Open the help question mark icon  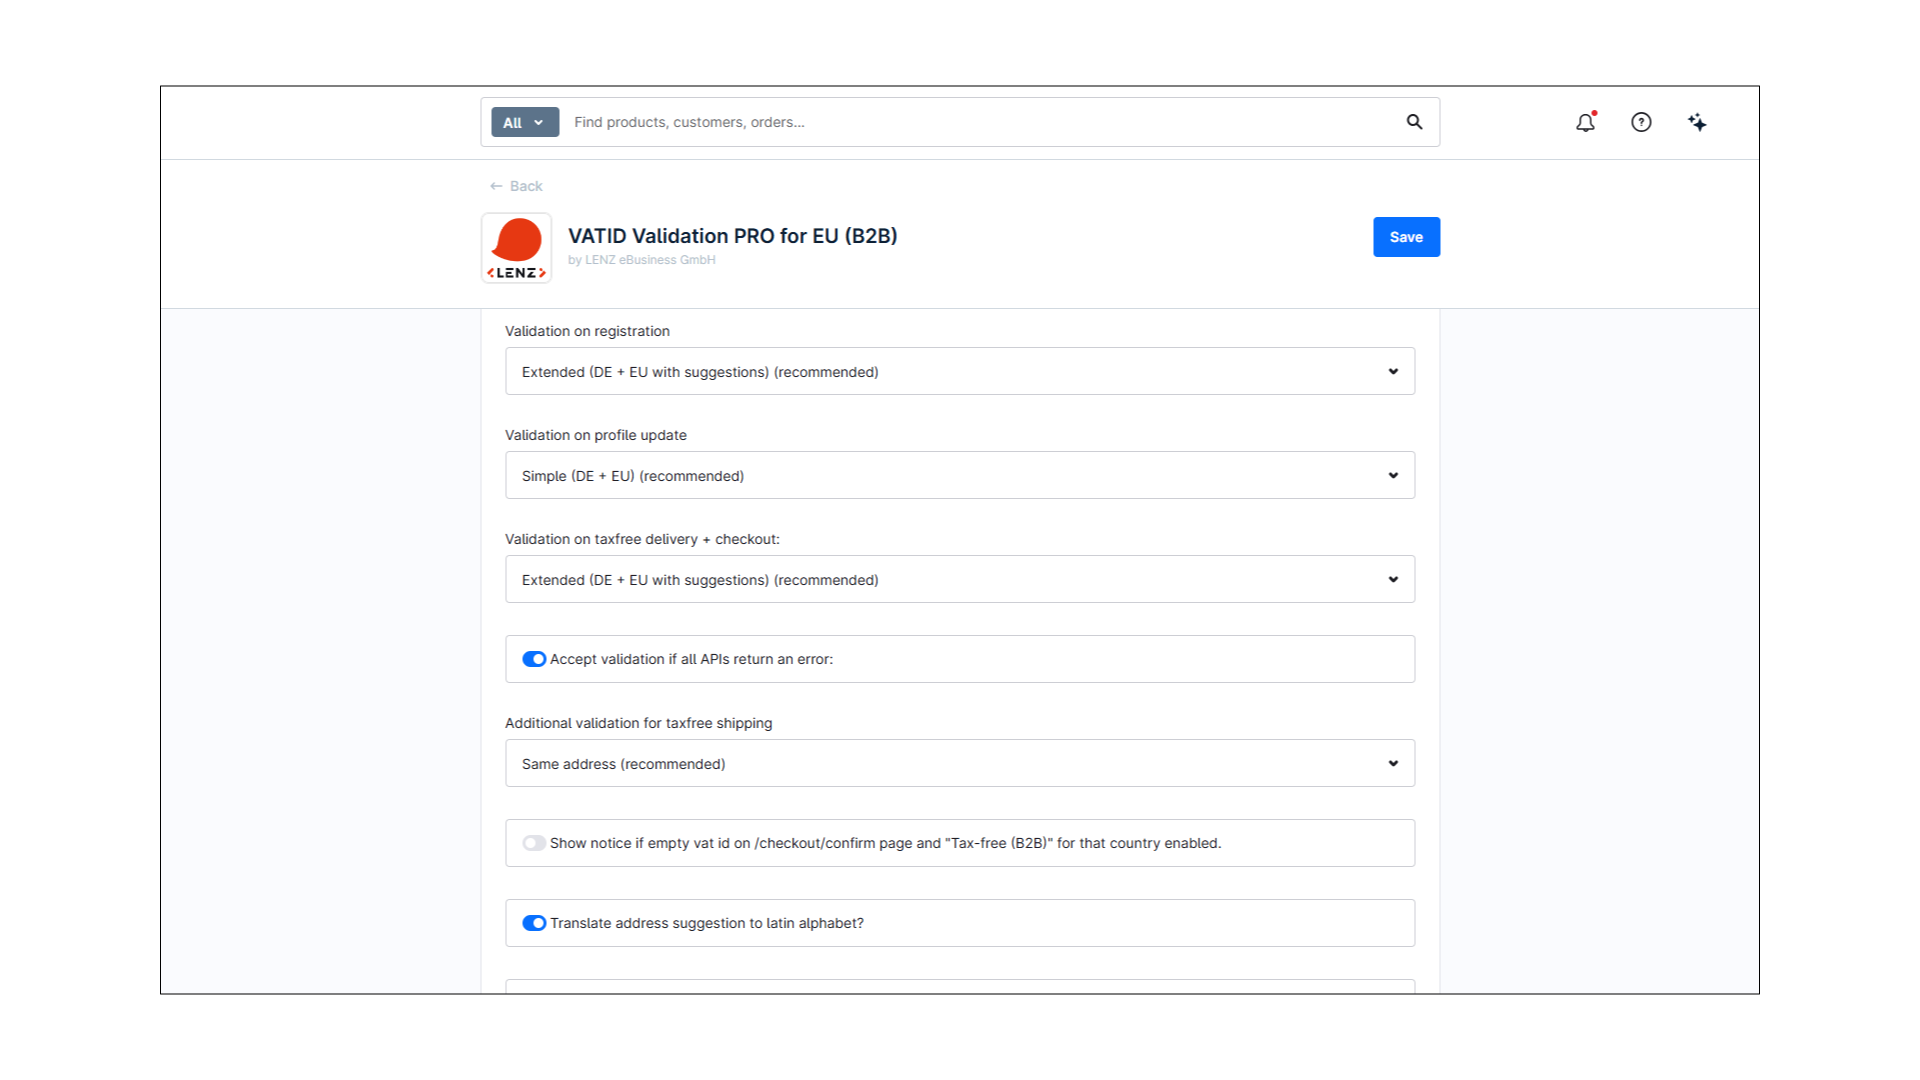click(1641, 122)
